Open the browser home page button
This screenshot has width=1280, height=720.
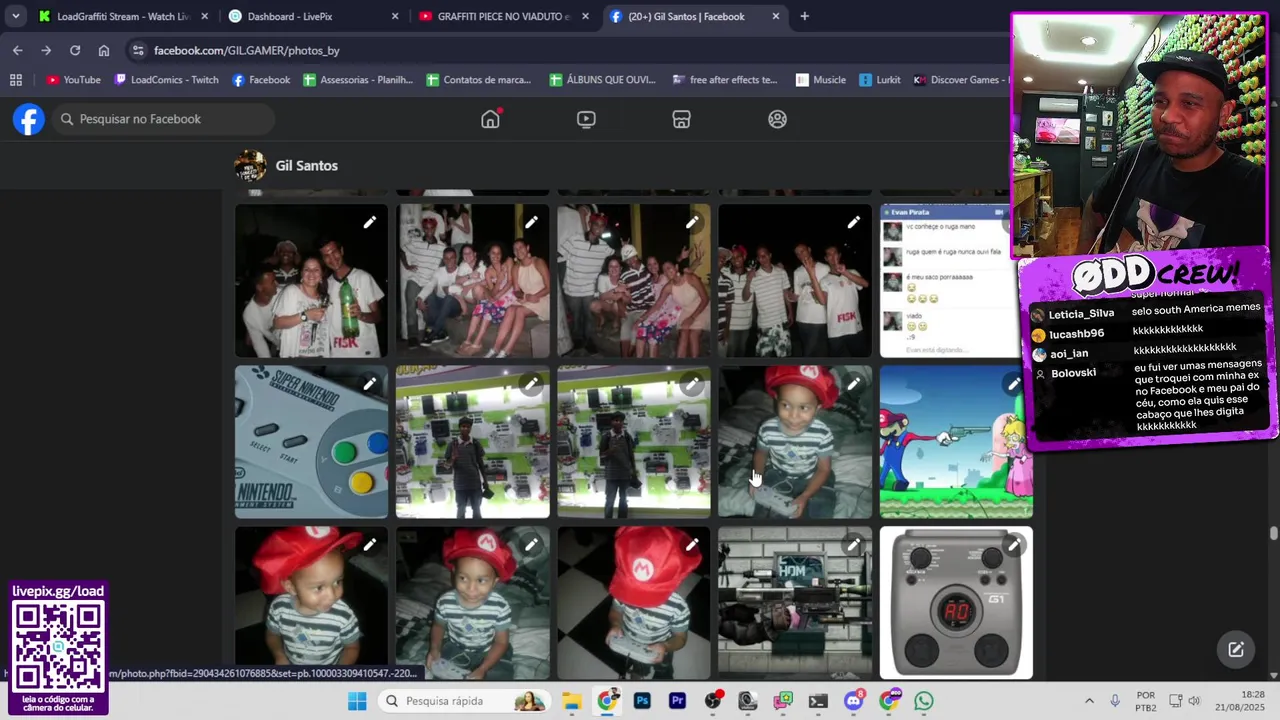click(104, 50)
